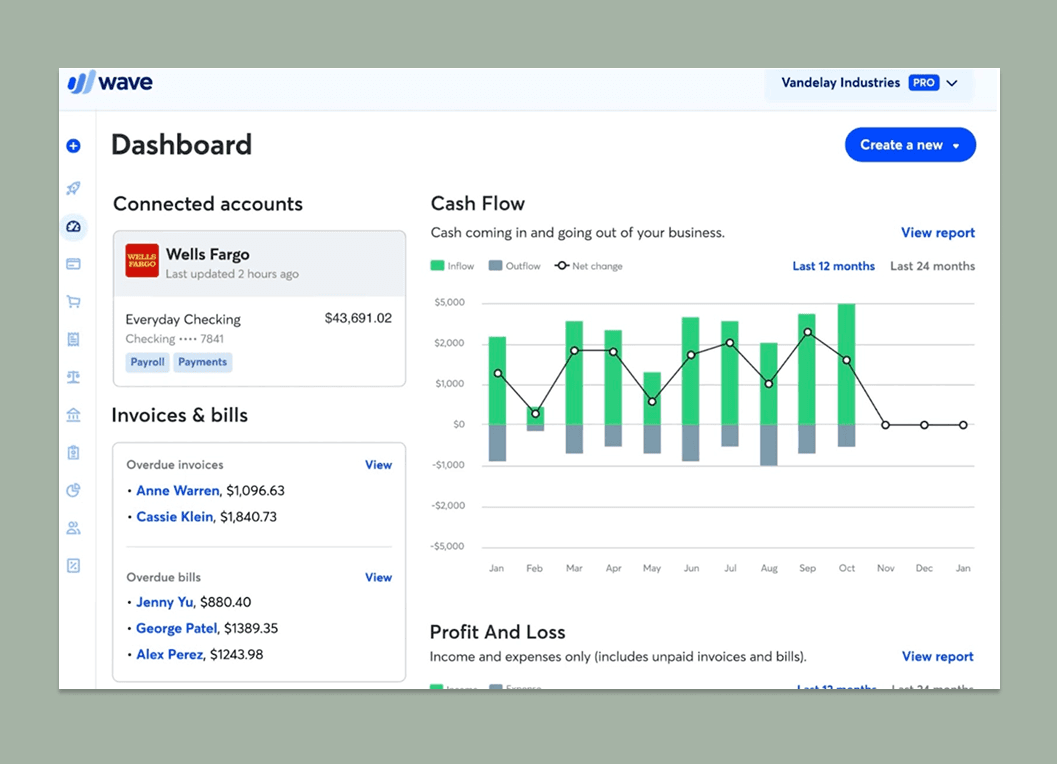Select the Dashboard gauge icon in sidebar

pos(73,227)
